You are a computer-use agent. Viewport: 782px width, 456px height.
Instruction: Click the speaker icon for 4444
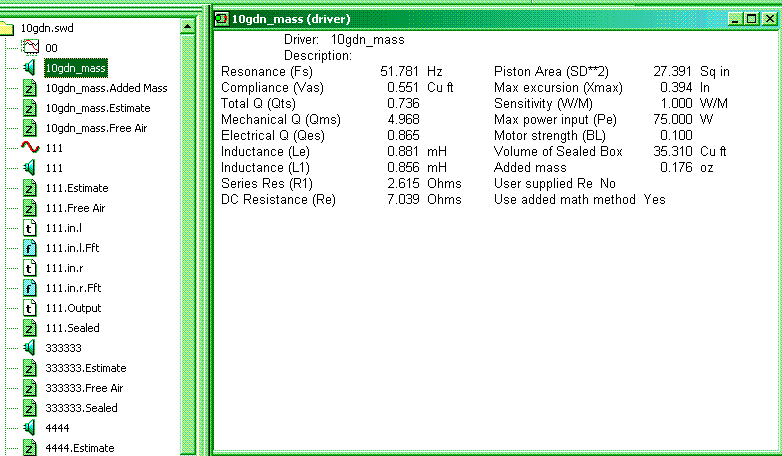coord(30,427)
